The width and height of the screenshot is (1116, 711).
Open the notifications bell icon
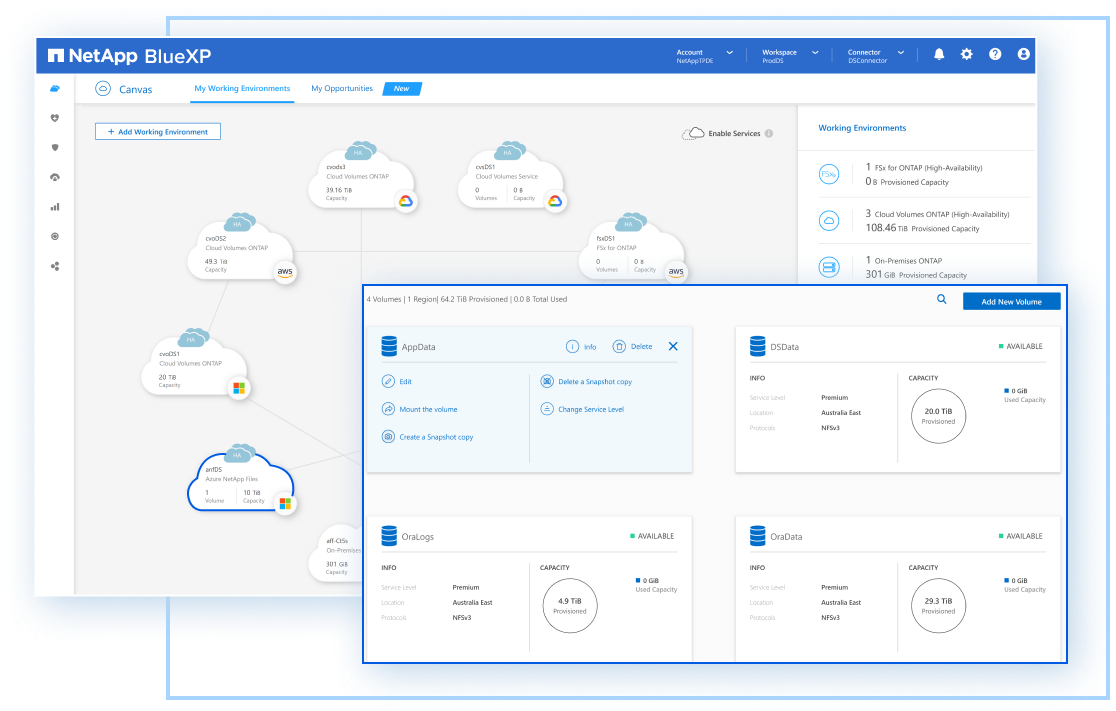tap(939, 55)
